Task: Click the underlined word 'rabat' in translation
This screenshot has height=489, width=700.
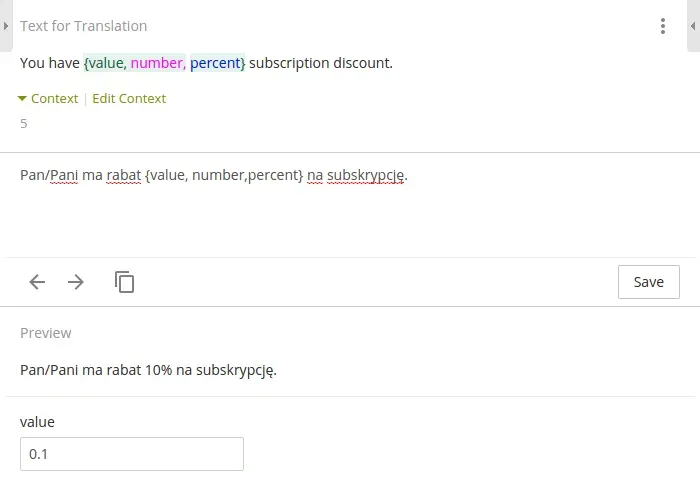Action: point(124,176)
